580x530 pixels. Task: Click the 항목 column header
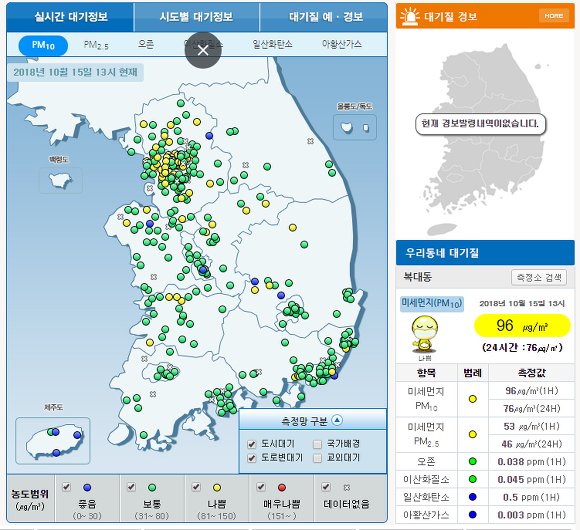click(x=426, y=373)
